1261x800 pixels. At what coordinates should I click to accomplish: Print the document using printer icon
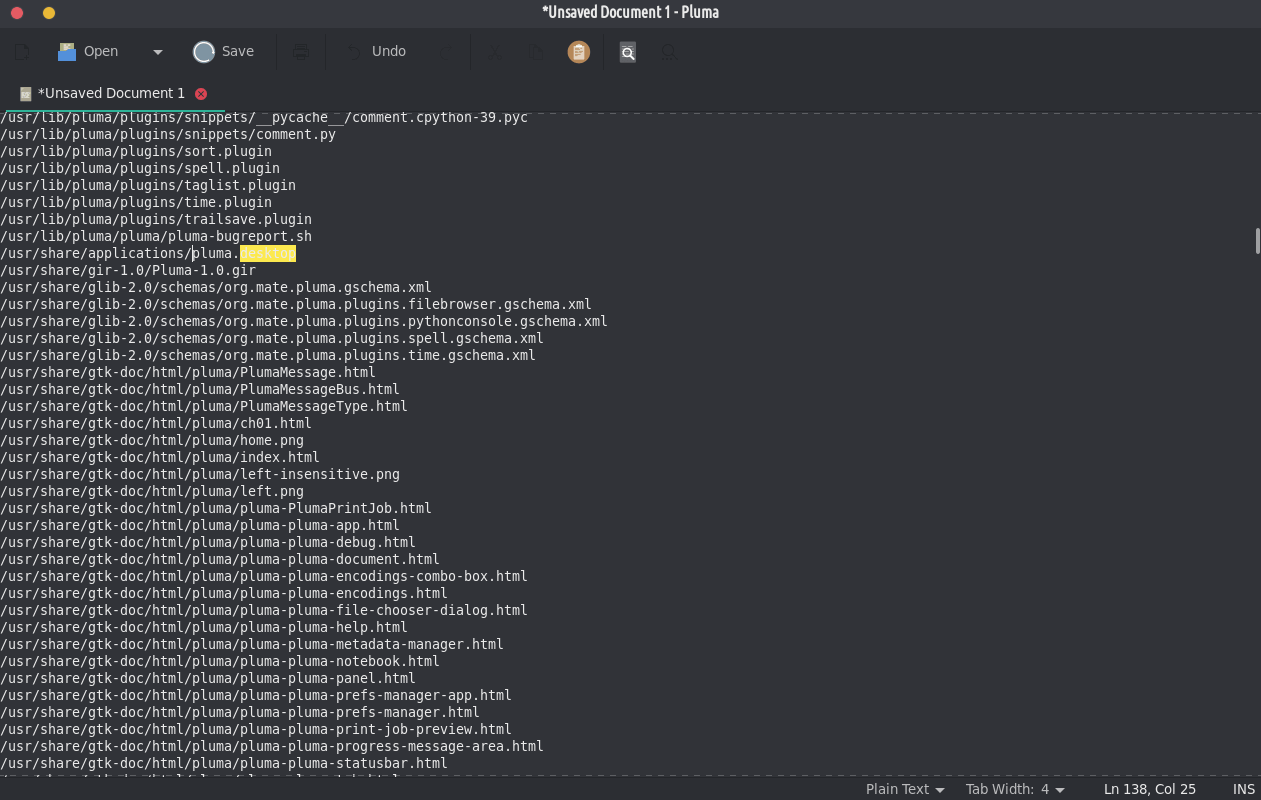tap(300, 52)
